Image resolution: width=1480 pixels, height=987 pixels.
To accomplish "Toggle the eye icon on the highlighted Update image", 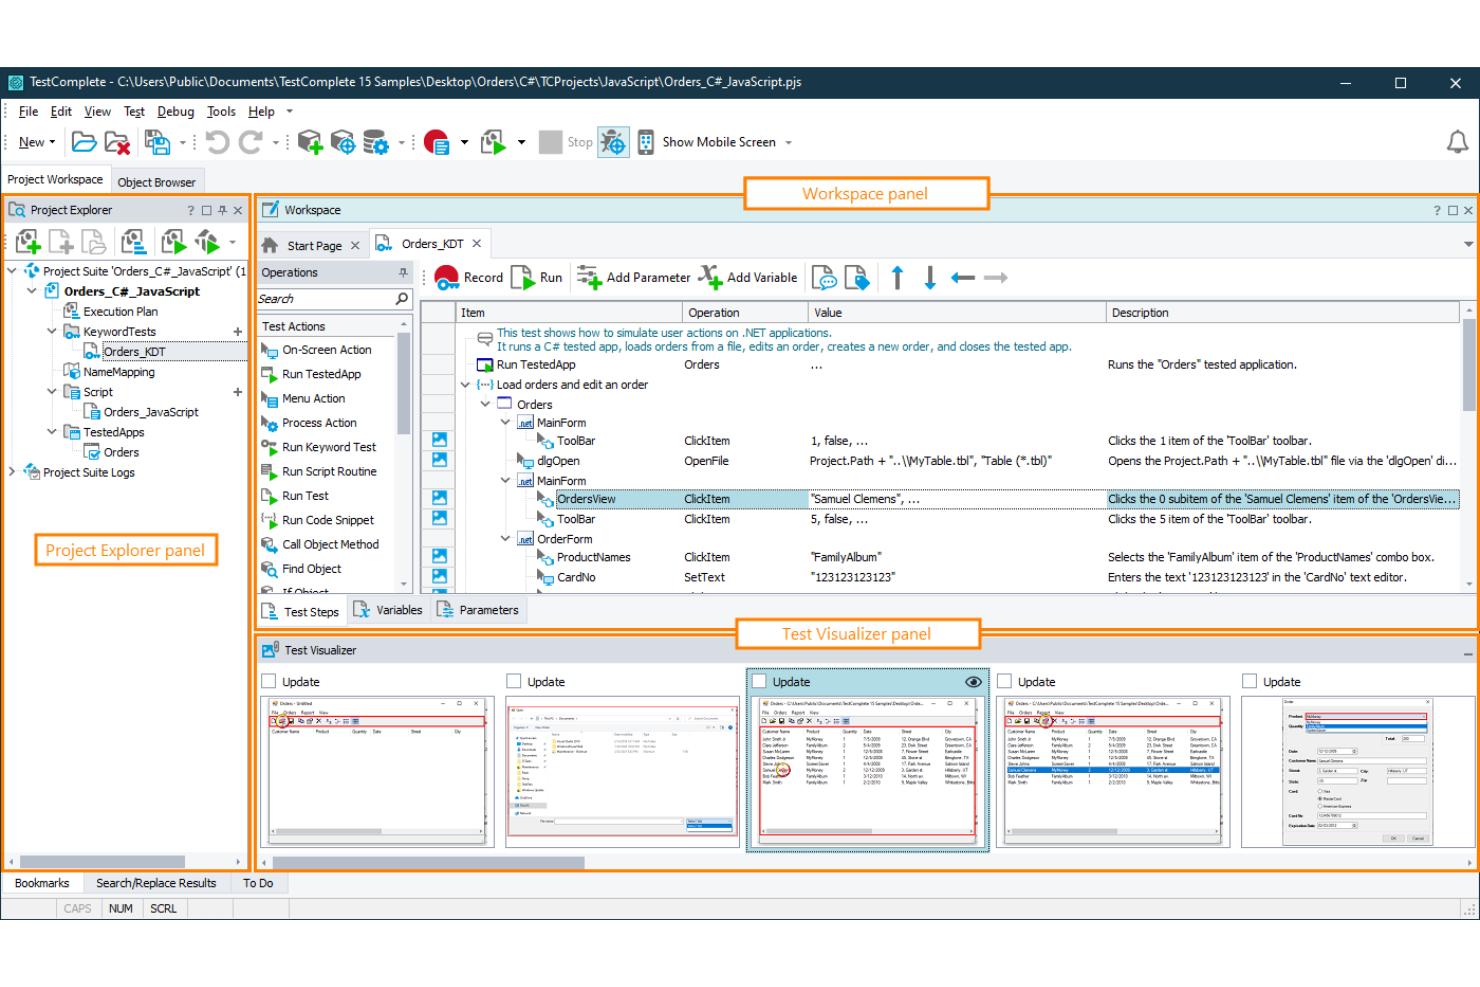I will coord(973,681).
